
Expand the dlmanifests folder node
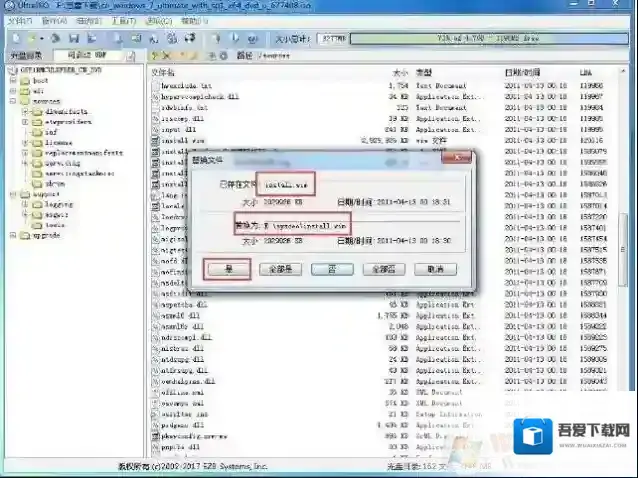pyautogui.click(x=25, y=112)
